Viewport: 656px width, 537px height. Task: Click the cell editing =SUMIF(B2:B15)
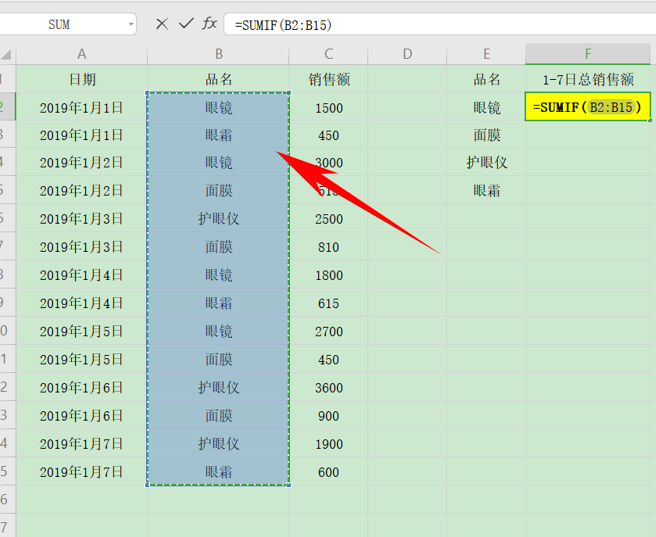(588, 107)
